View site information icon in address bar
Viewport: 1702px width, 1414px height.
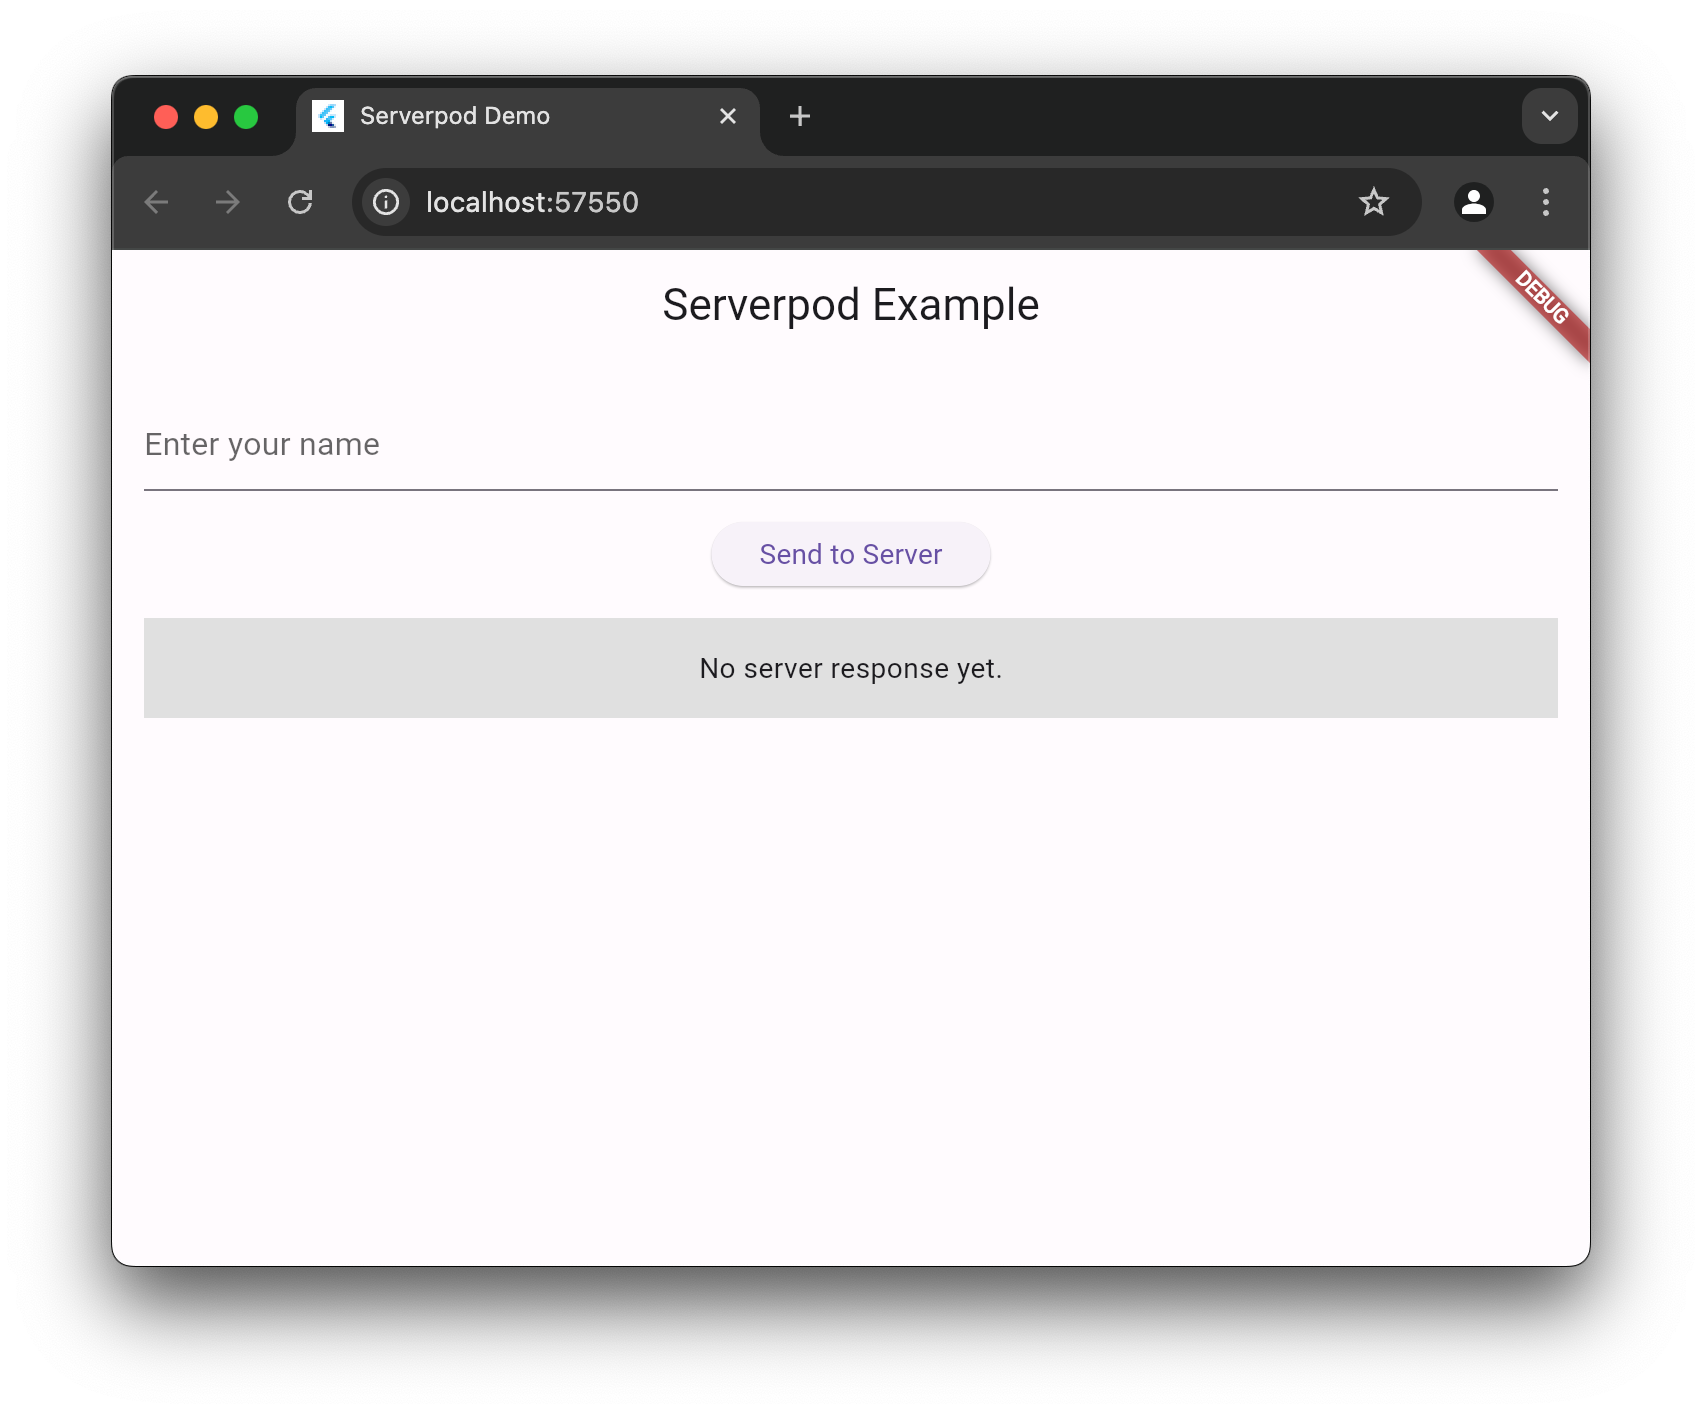386,203
